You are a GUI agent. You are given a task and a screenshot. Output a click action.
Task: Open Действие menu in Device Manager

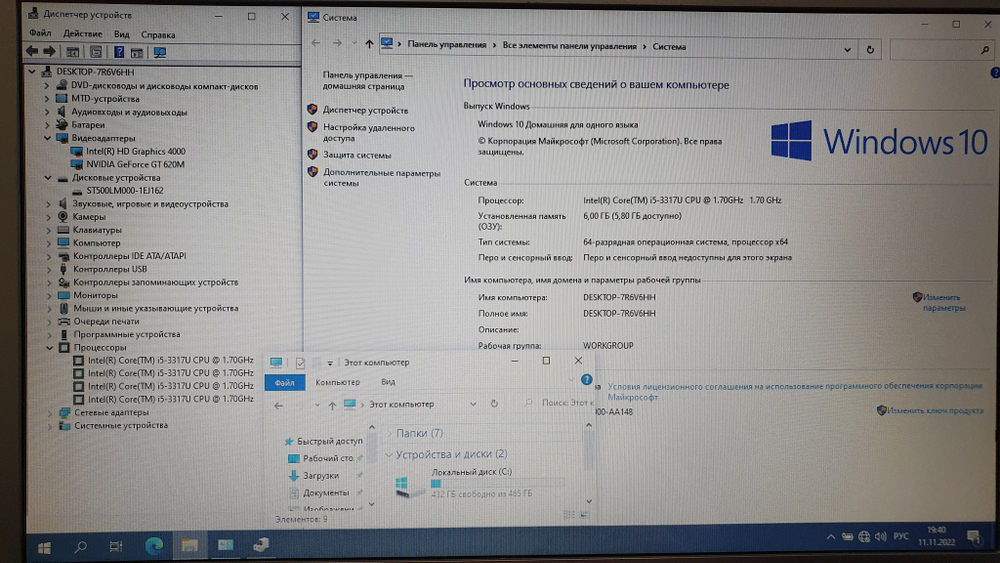tap(82, 34)
